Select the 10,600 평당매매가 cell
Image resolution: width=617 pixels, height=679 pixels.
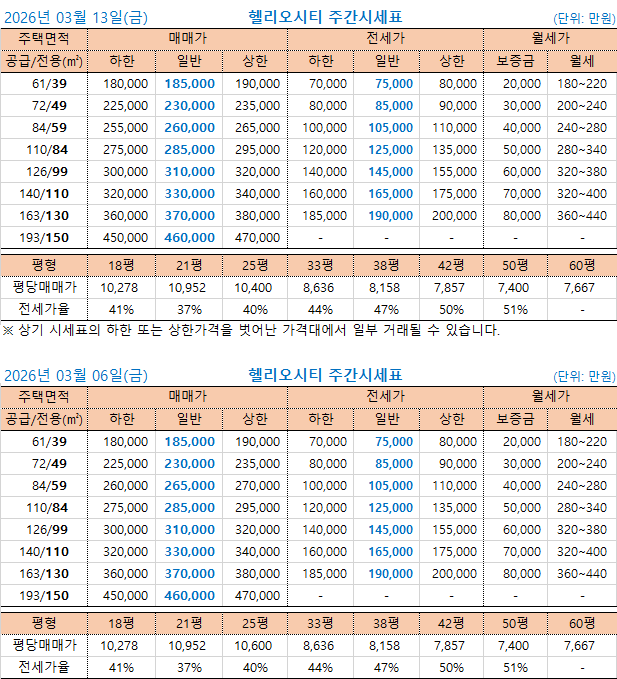coord(255,646)
